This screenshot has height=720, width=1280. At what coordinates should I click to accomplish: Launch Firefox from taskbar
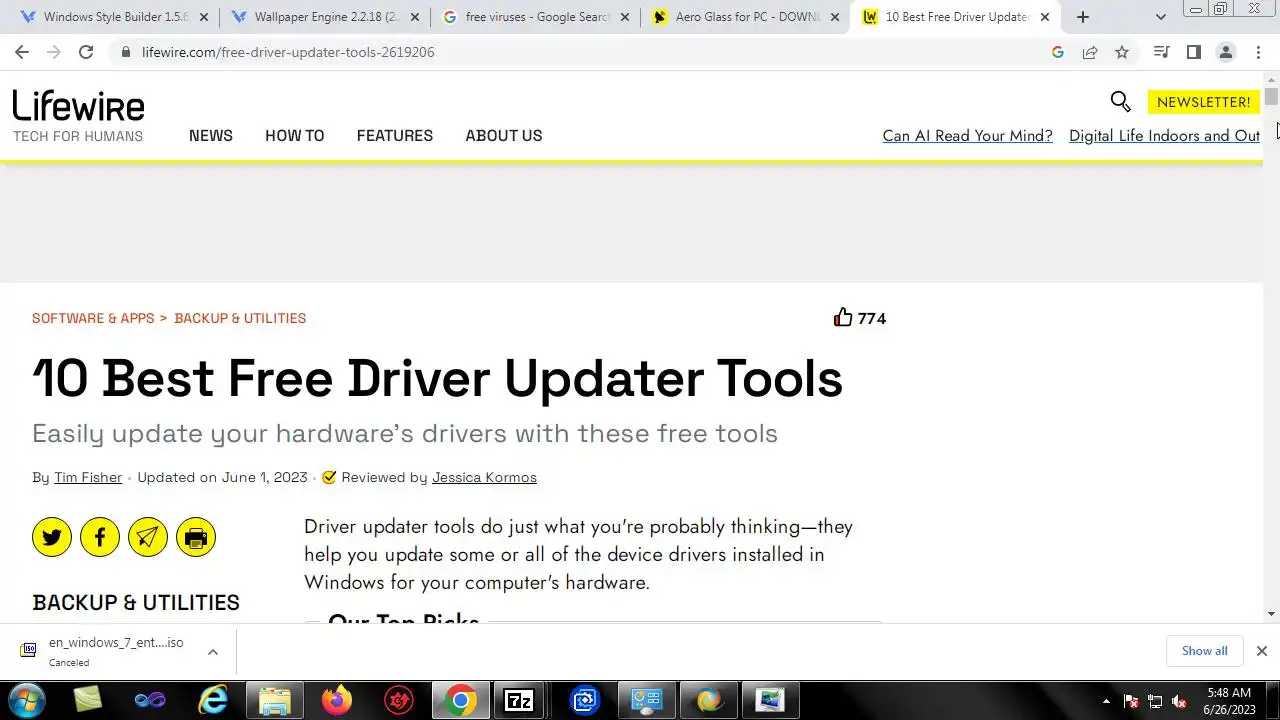(337, 701)
